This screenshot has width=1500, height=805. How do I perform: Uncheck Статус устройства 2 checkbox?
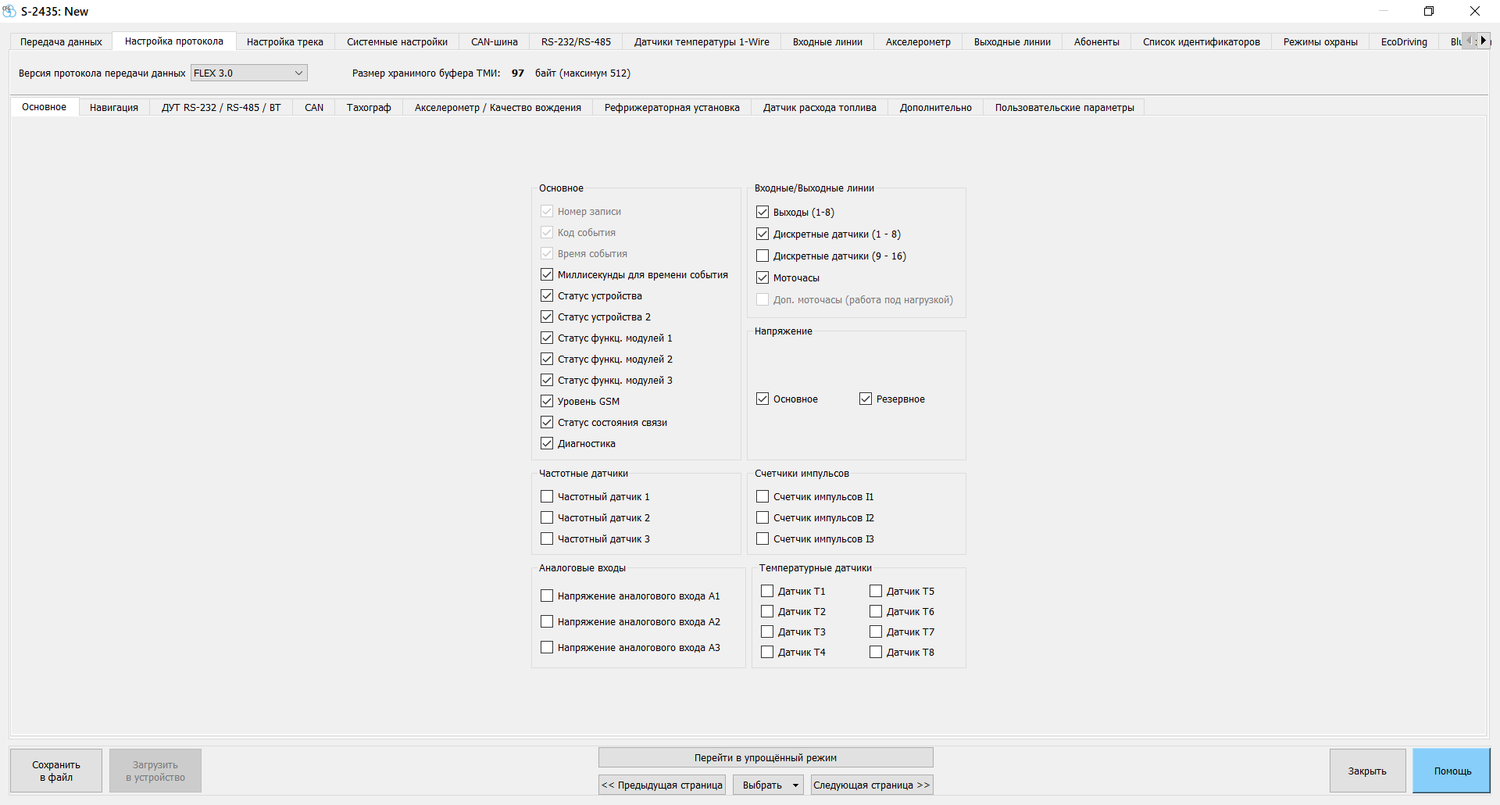tap(546, 317)
